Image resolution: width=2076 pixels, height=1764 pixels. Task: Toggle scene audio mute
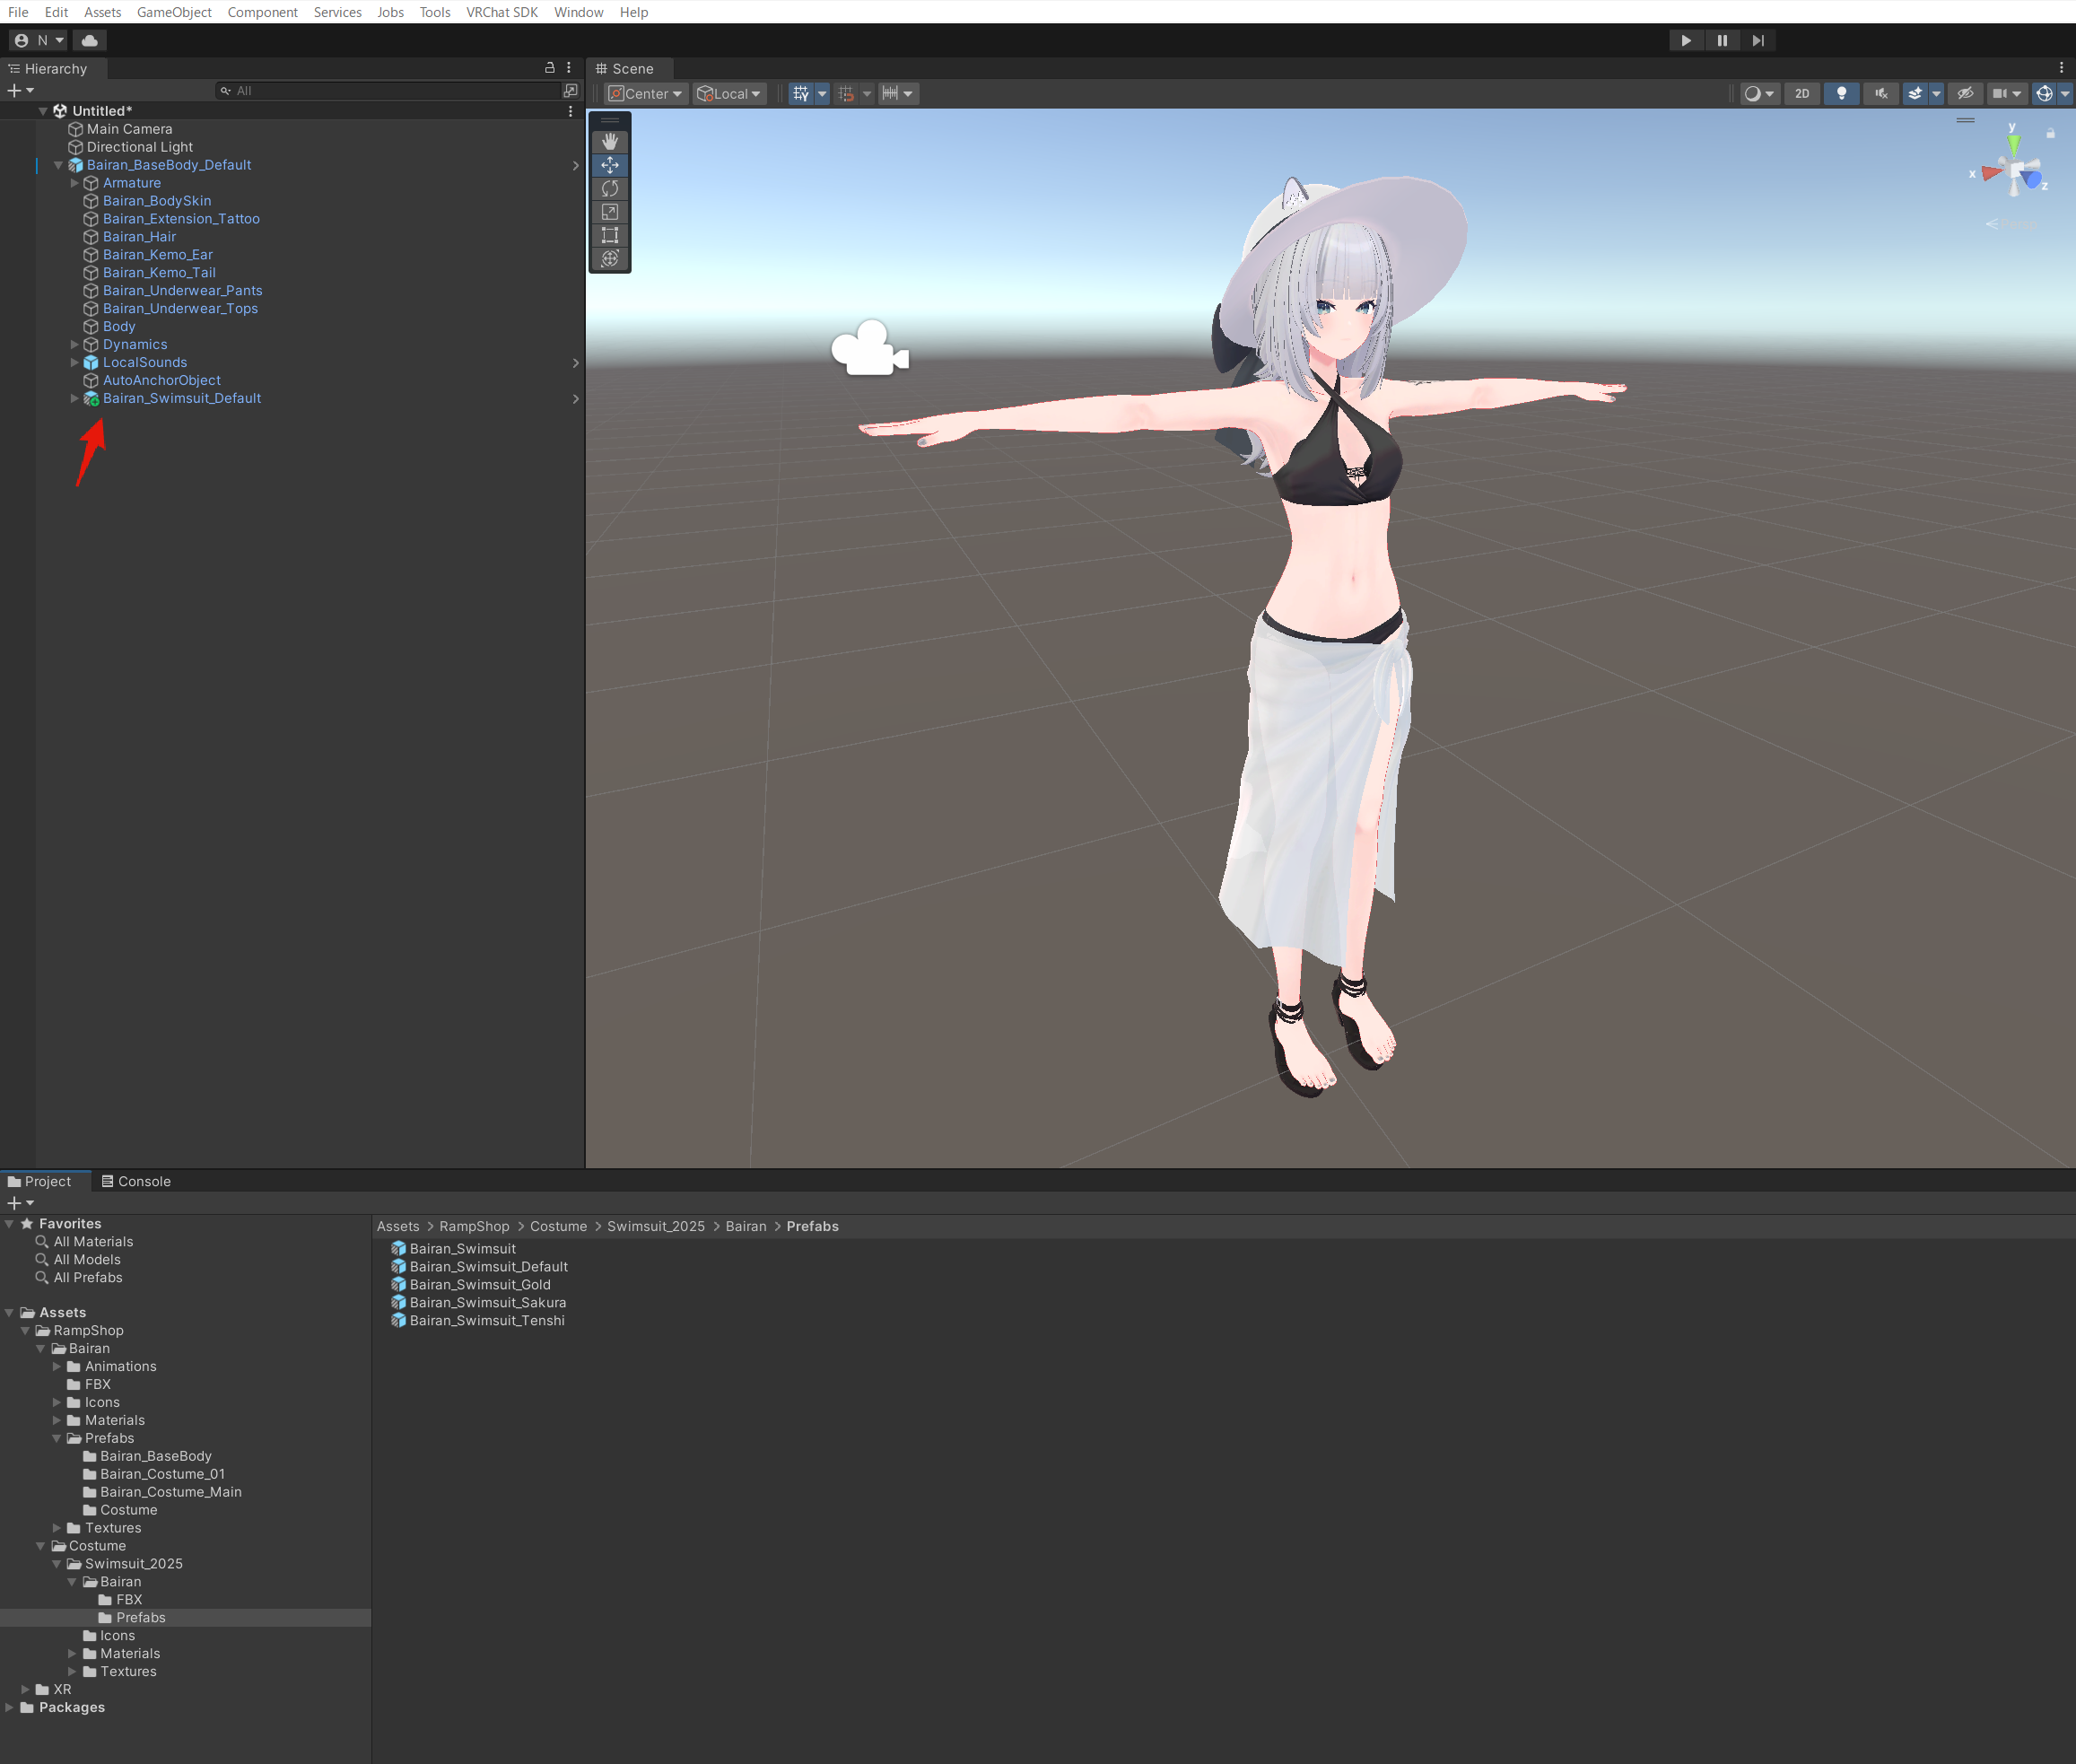[1881, 93]
